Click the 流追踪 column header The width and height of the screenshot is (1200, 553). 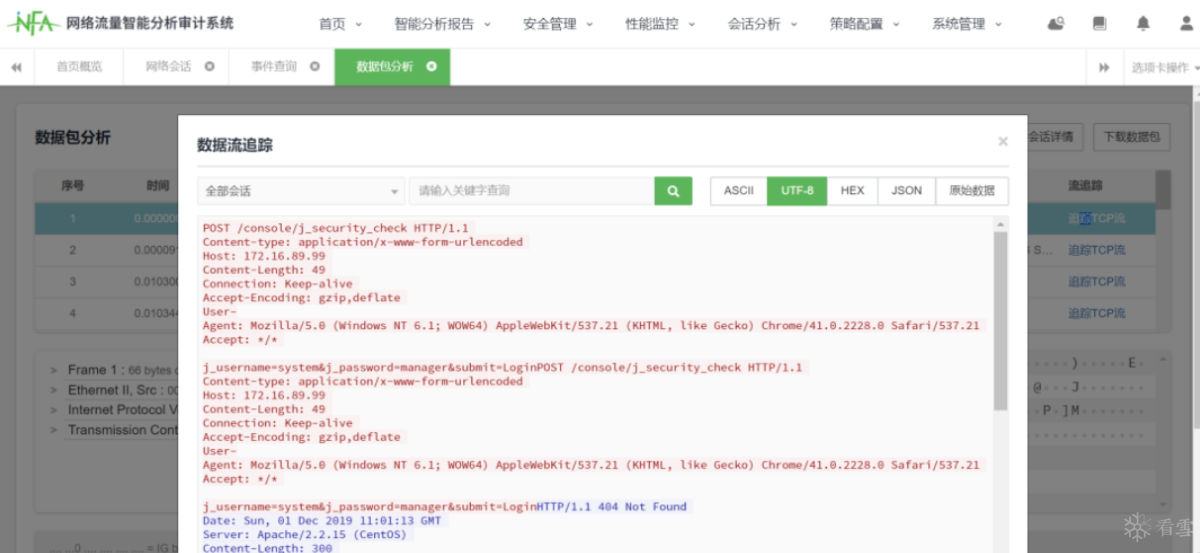1085,186
